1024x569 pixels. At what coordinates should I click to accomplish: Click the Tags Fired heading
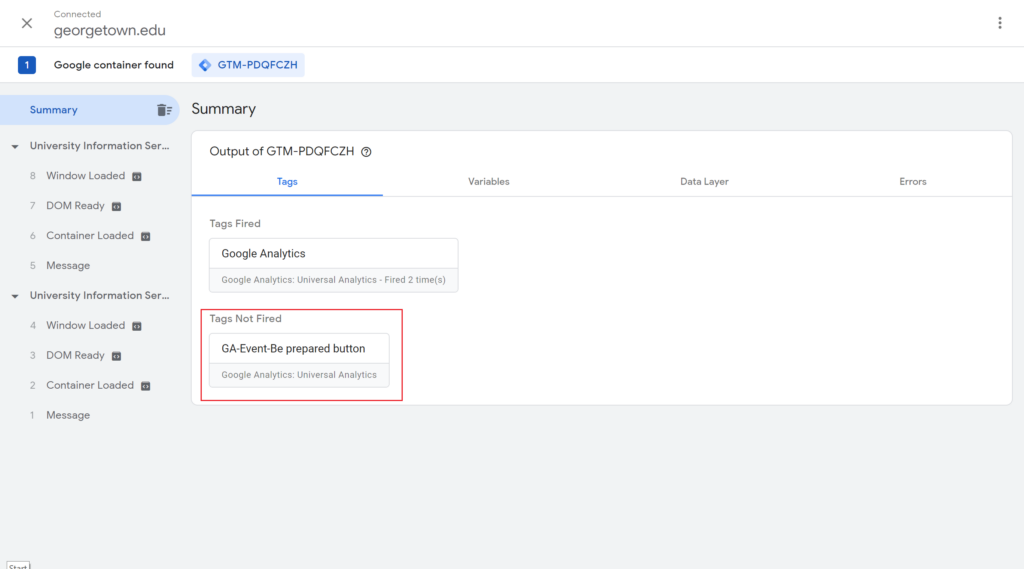(x=235, y=223)
